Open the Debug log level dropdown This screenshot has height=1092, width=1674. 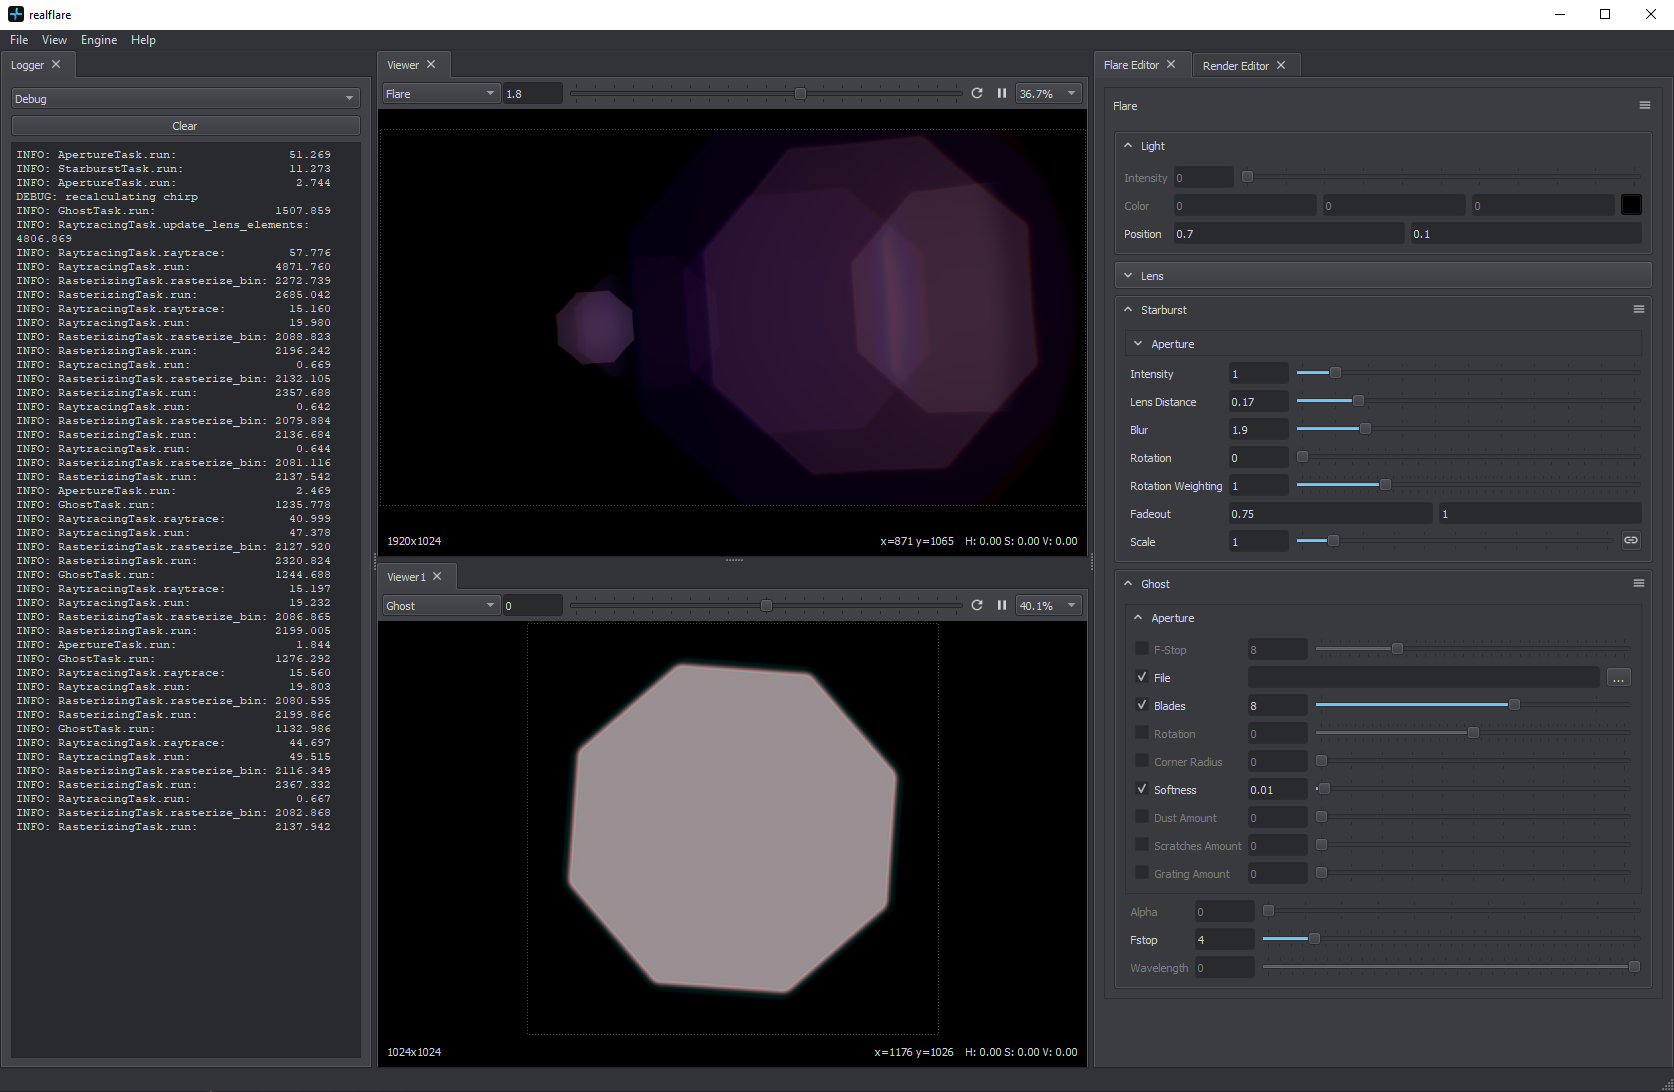tap(185, 98)
